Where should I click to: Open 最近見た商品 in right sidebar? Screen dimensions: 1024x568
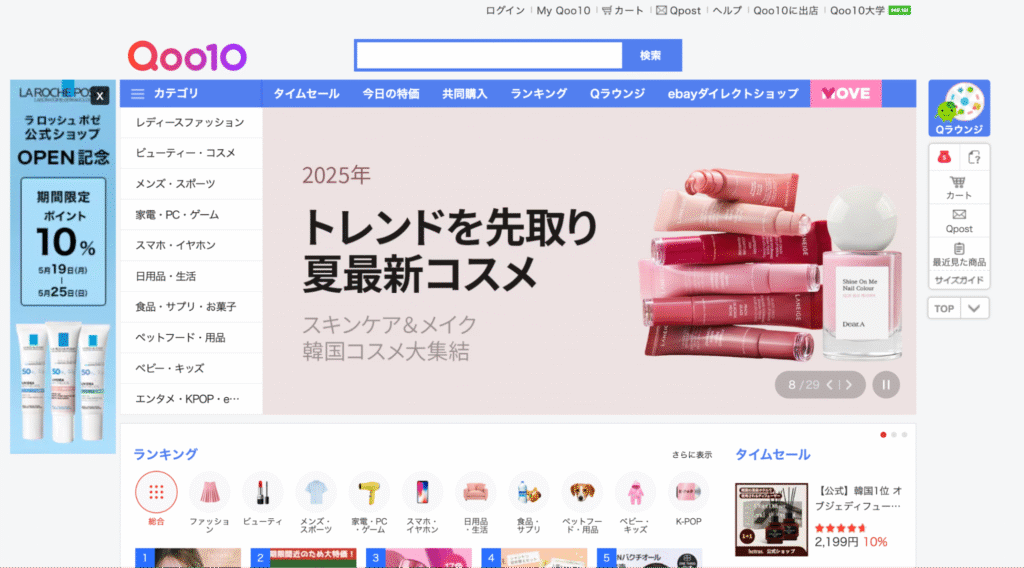coord(959,255)
